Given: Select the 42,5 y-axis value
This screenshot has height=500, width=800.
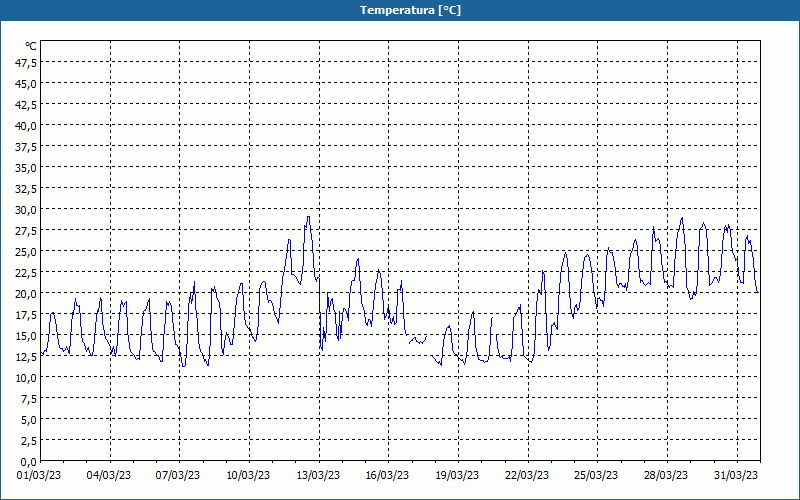Looking at the screenshot, I should [x=27, y=105].
